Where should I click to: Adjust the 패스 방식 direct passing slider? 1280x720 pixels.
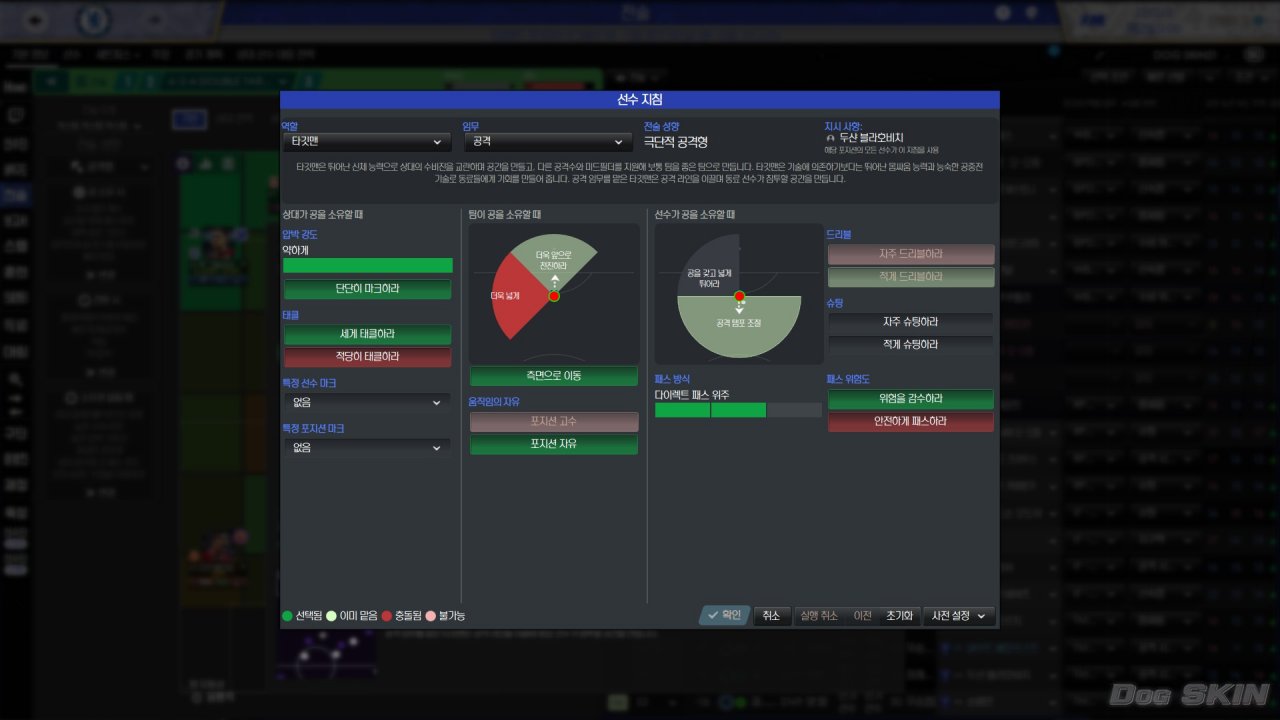(738, 410)
